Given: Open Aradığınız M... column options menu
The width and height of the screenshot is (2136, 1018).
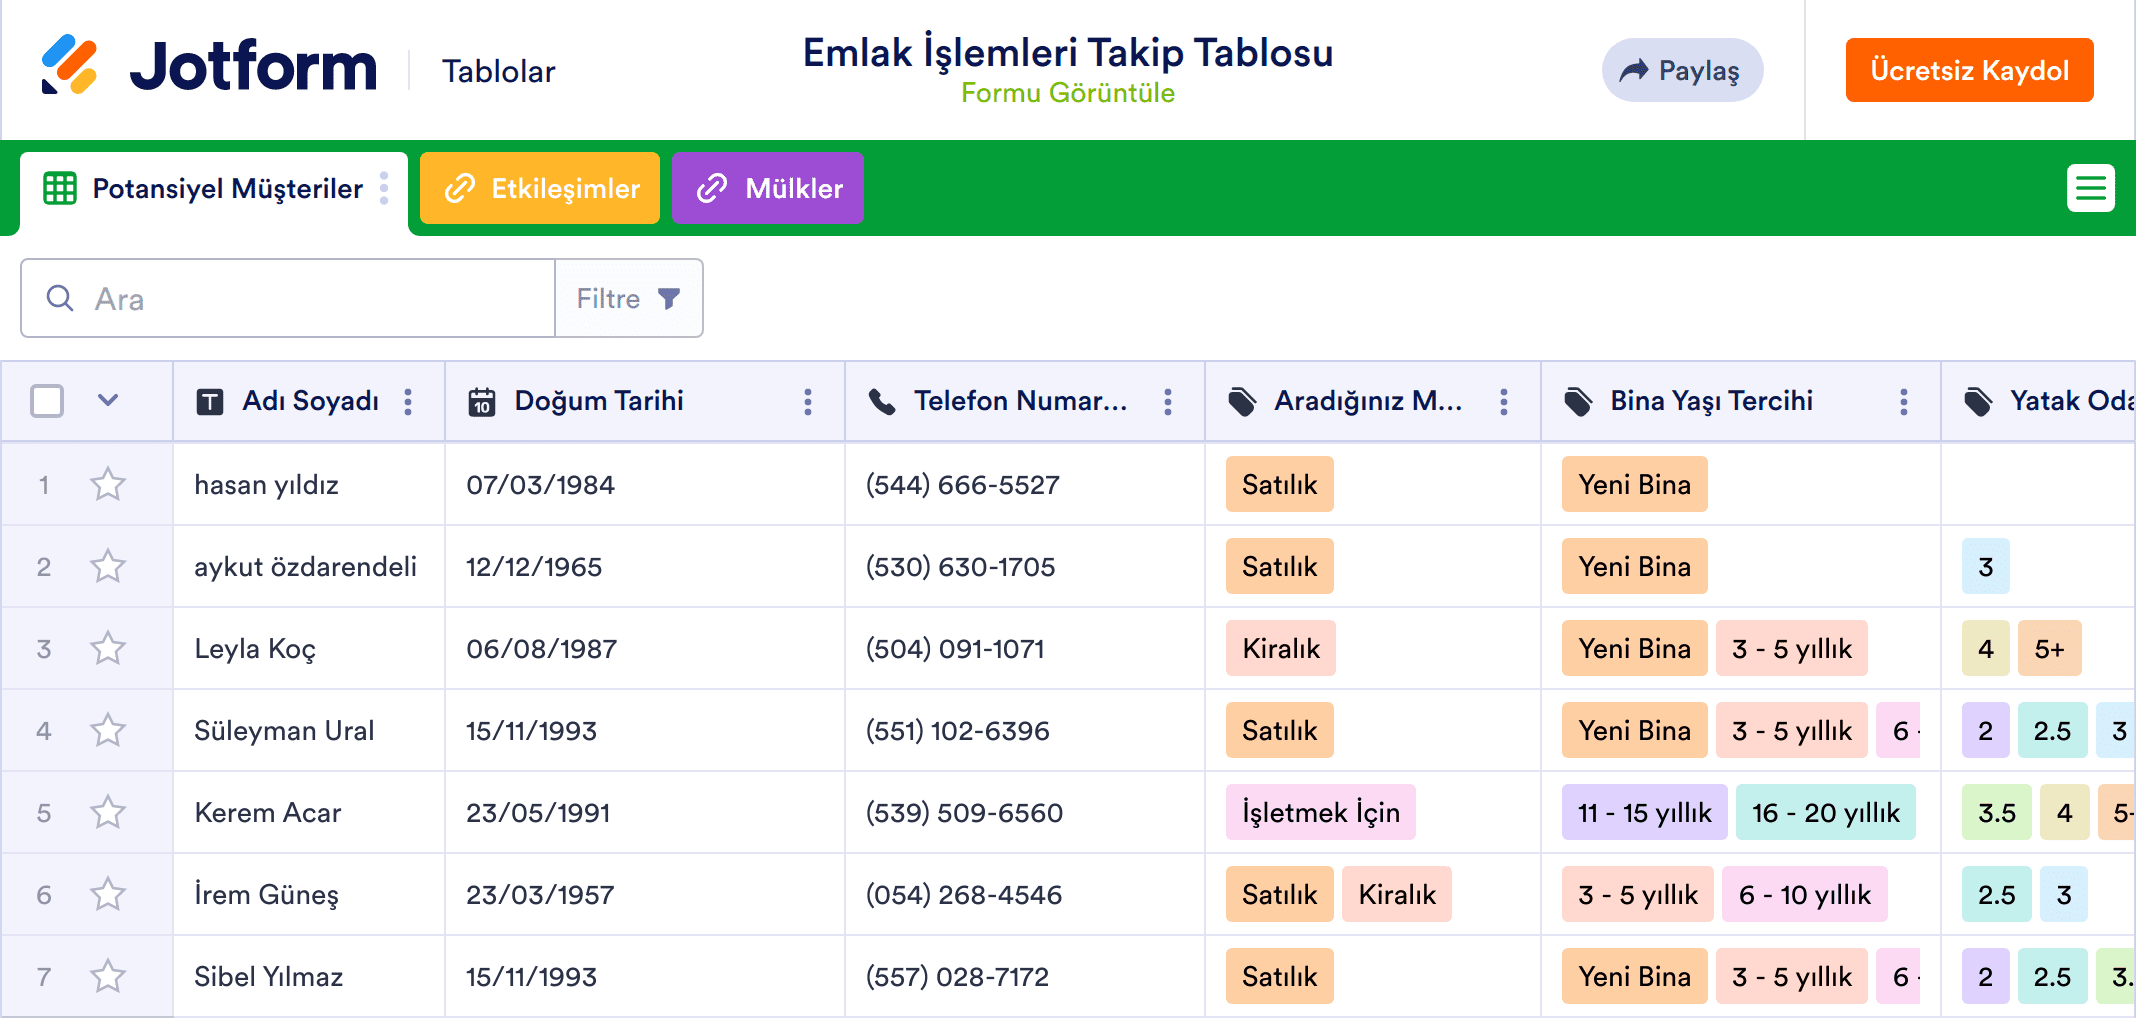Looking at the screenshot, I should [x=1504, y=402].
